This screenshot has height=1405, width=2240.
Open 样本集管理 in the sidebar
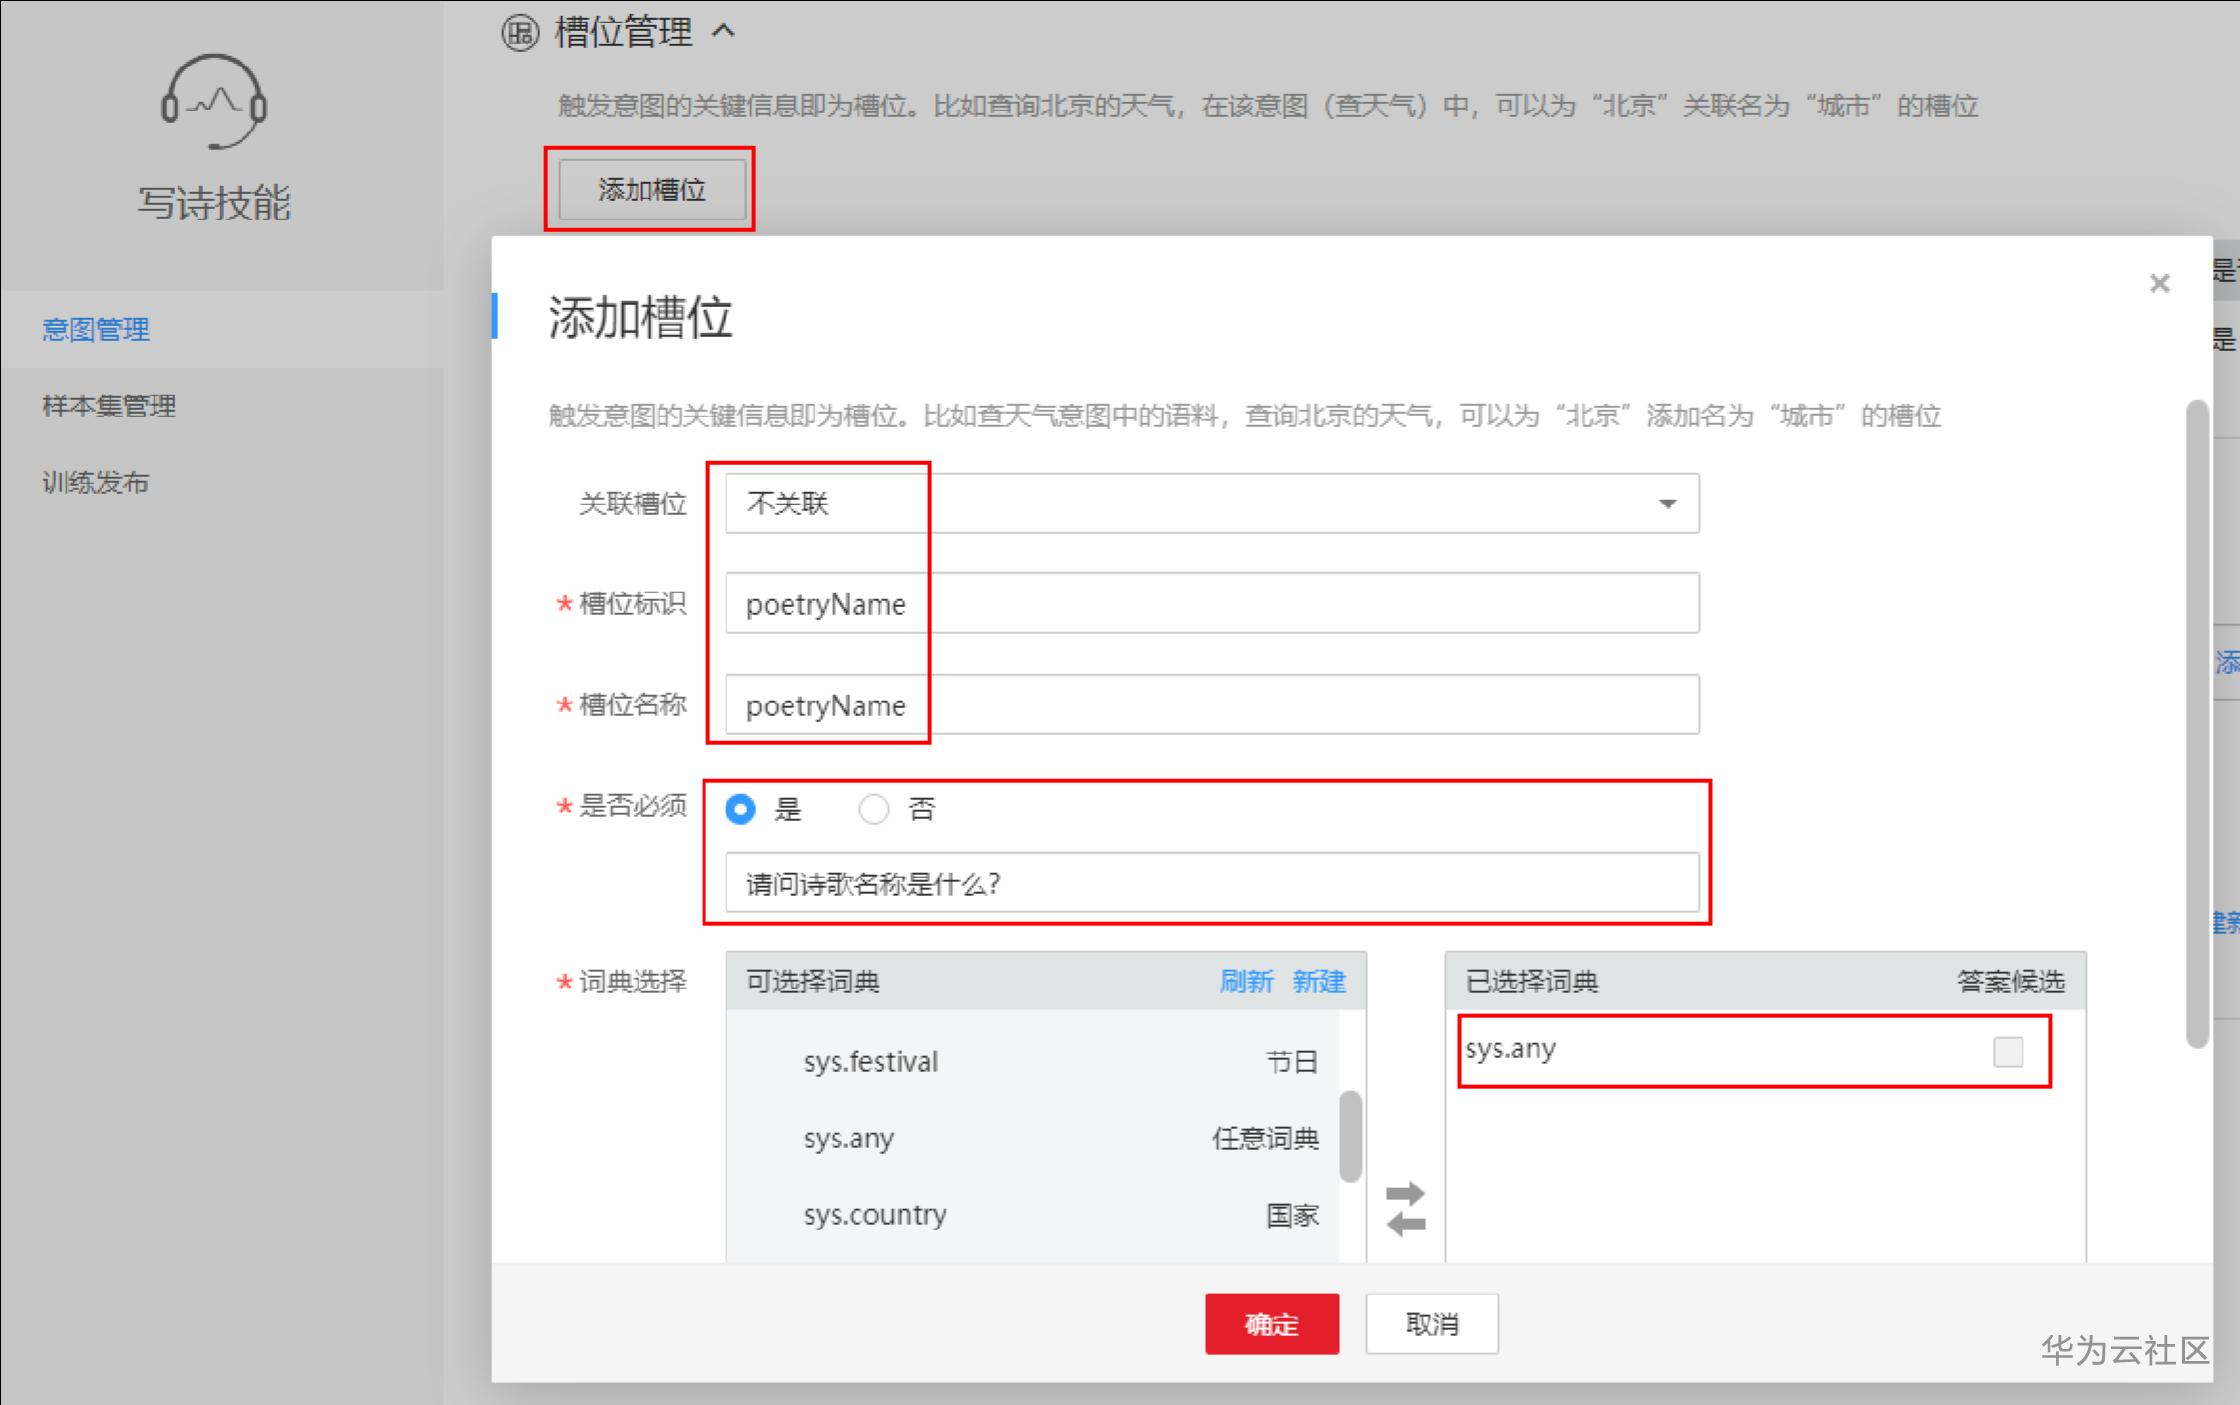109,406
